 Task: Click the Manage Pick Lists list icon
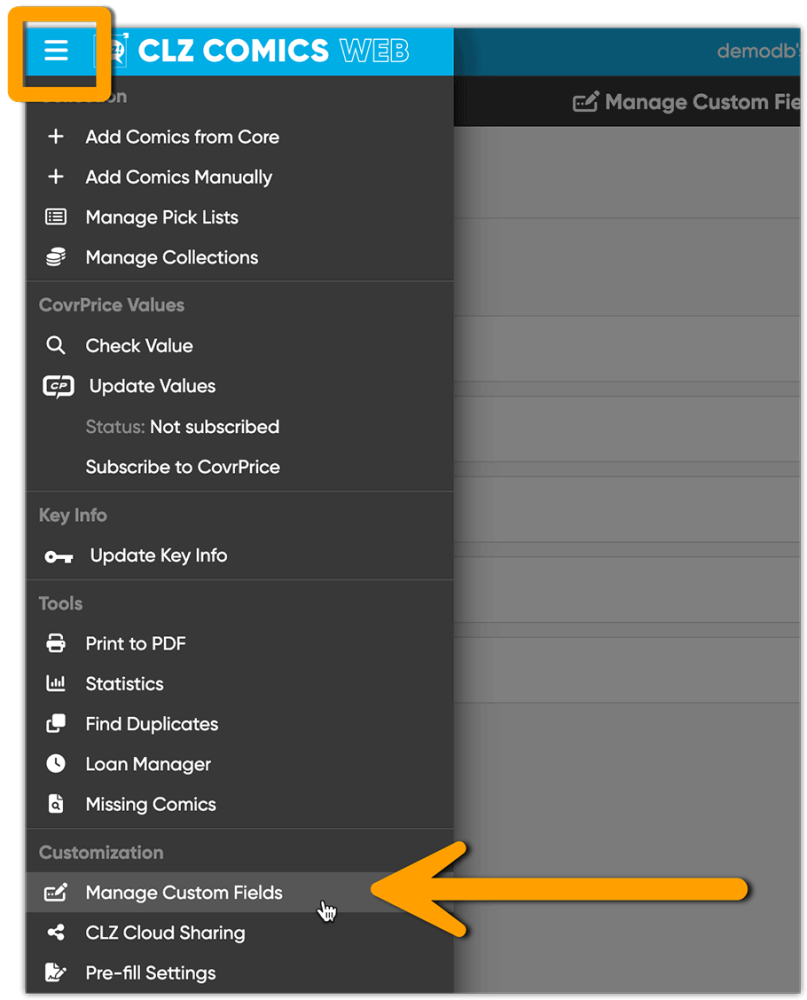tap(56, 217)
